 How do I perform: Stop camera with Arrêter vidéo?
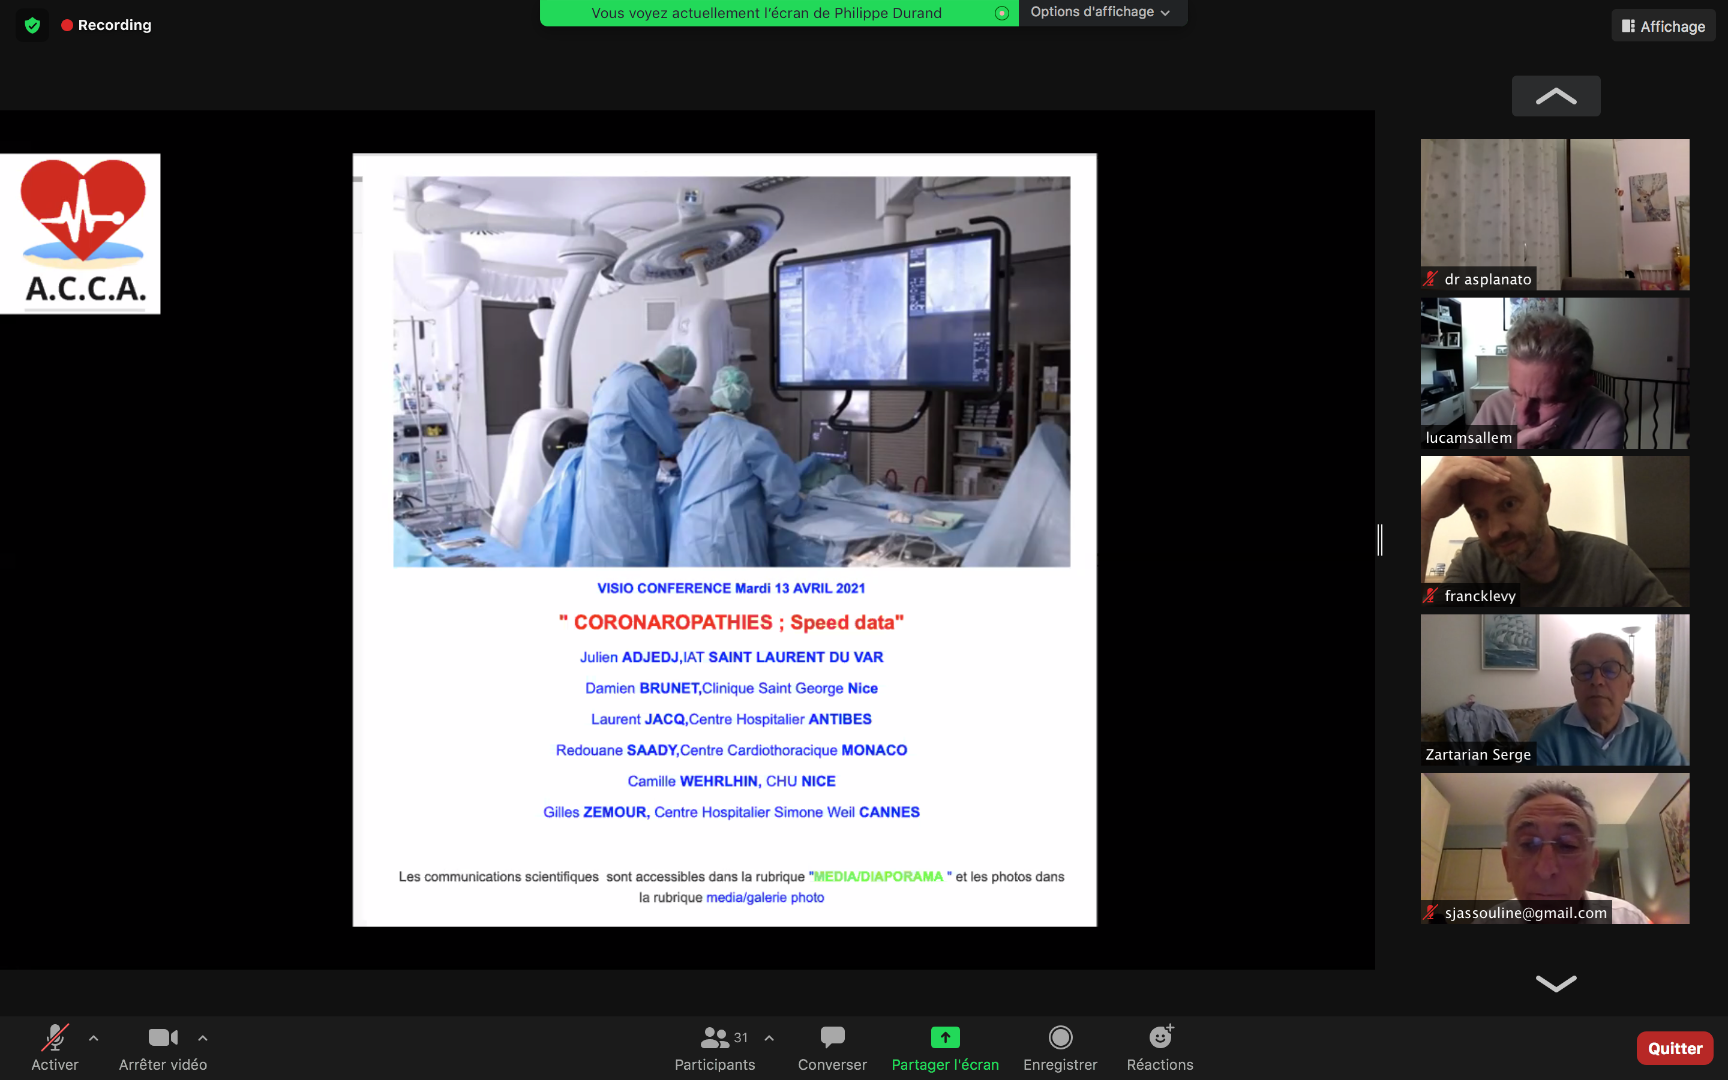(x=163, y=1047)
